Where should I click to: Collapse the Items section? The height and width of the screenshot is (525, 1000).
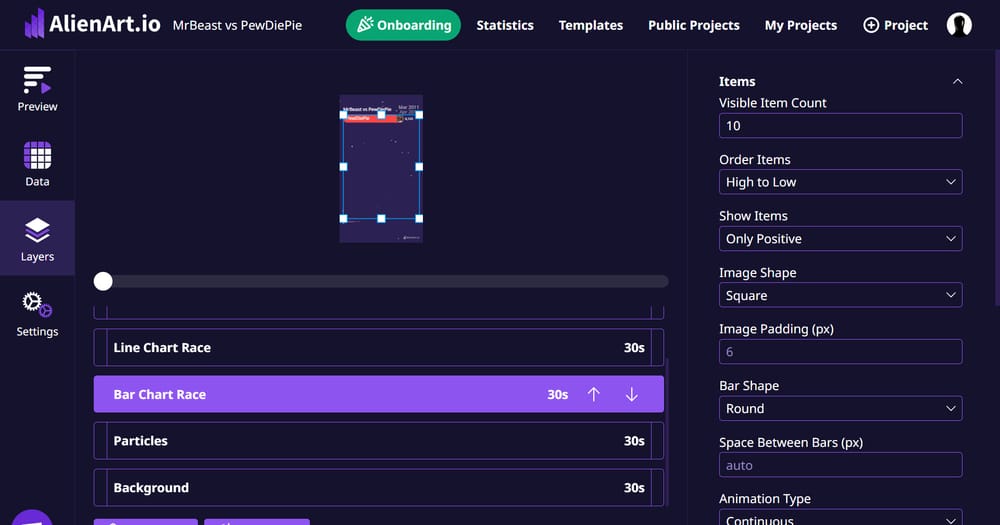tap(957, 82)
